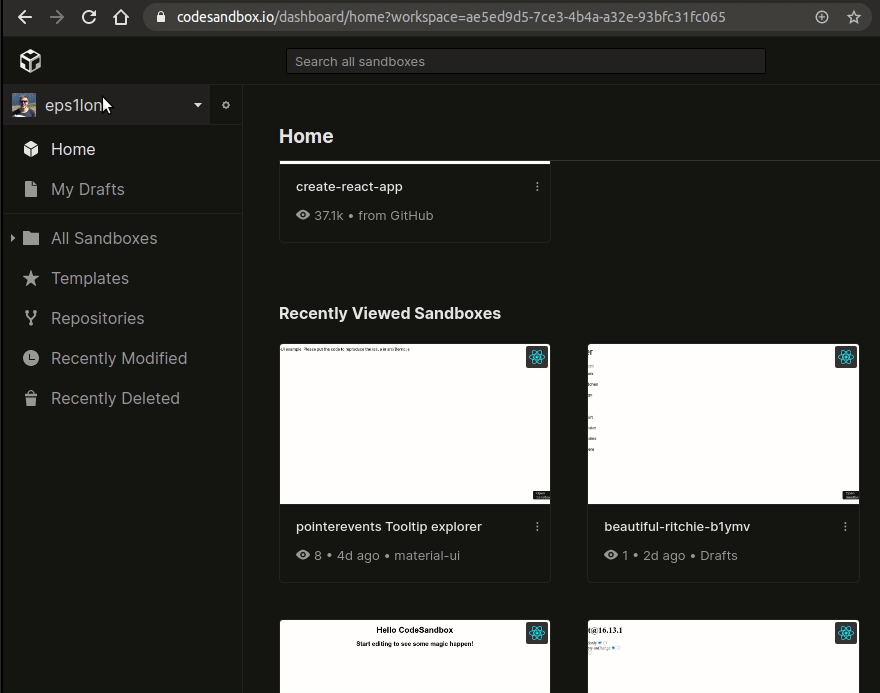
Task: Click the CodeSandbox cube logo
Action: pos(30,61)
